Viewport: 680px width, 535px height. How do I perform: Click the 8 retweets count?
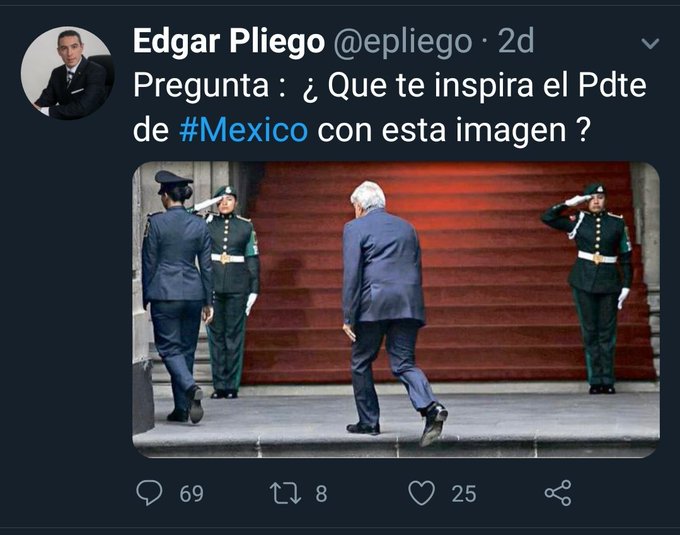[x=321, y=494]
